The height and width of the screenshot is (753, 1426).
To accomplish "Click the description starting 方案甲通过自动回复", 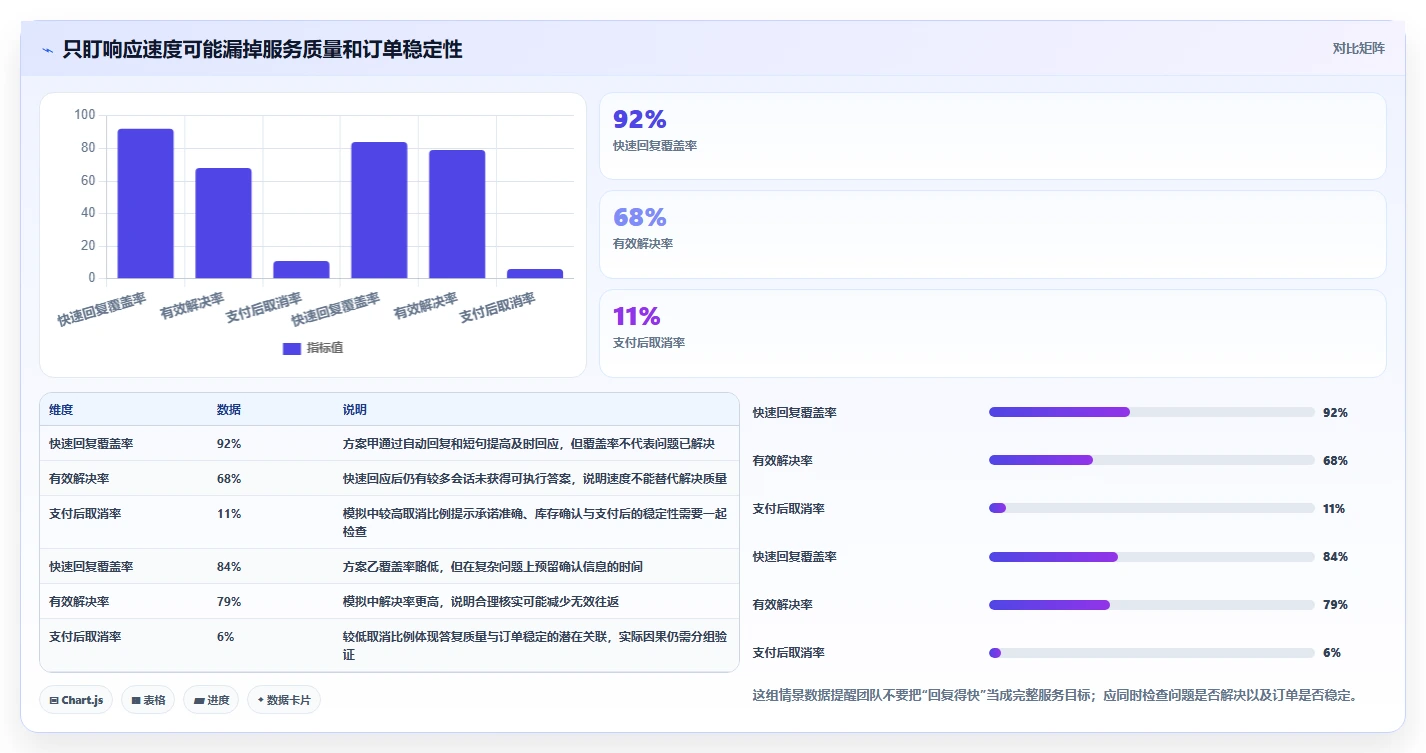I will (x=528, y=443).
